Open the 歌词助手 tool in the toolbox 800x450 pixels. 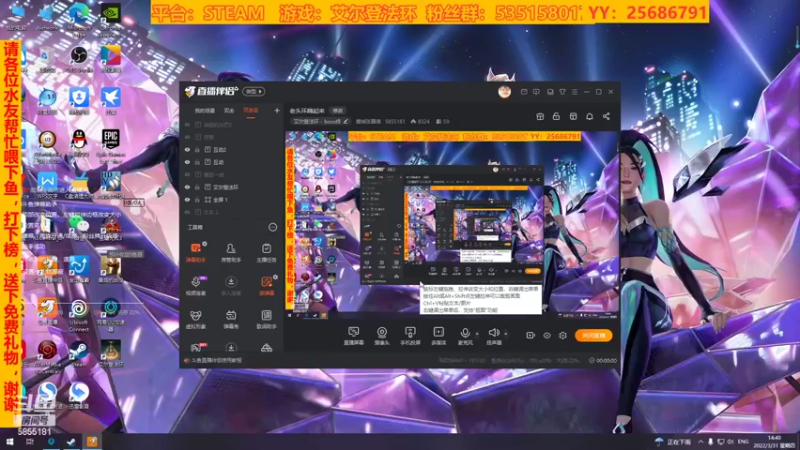(266, 319)
